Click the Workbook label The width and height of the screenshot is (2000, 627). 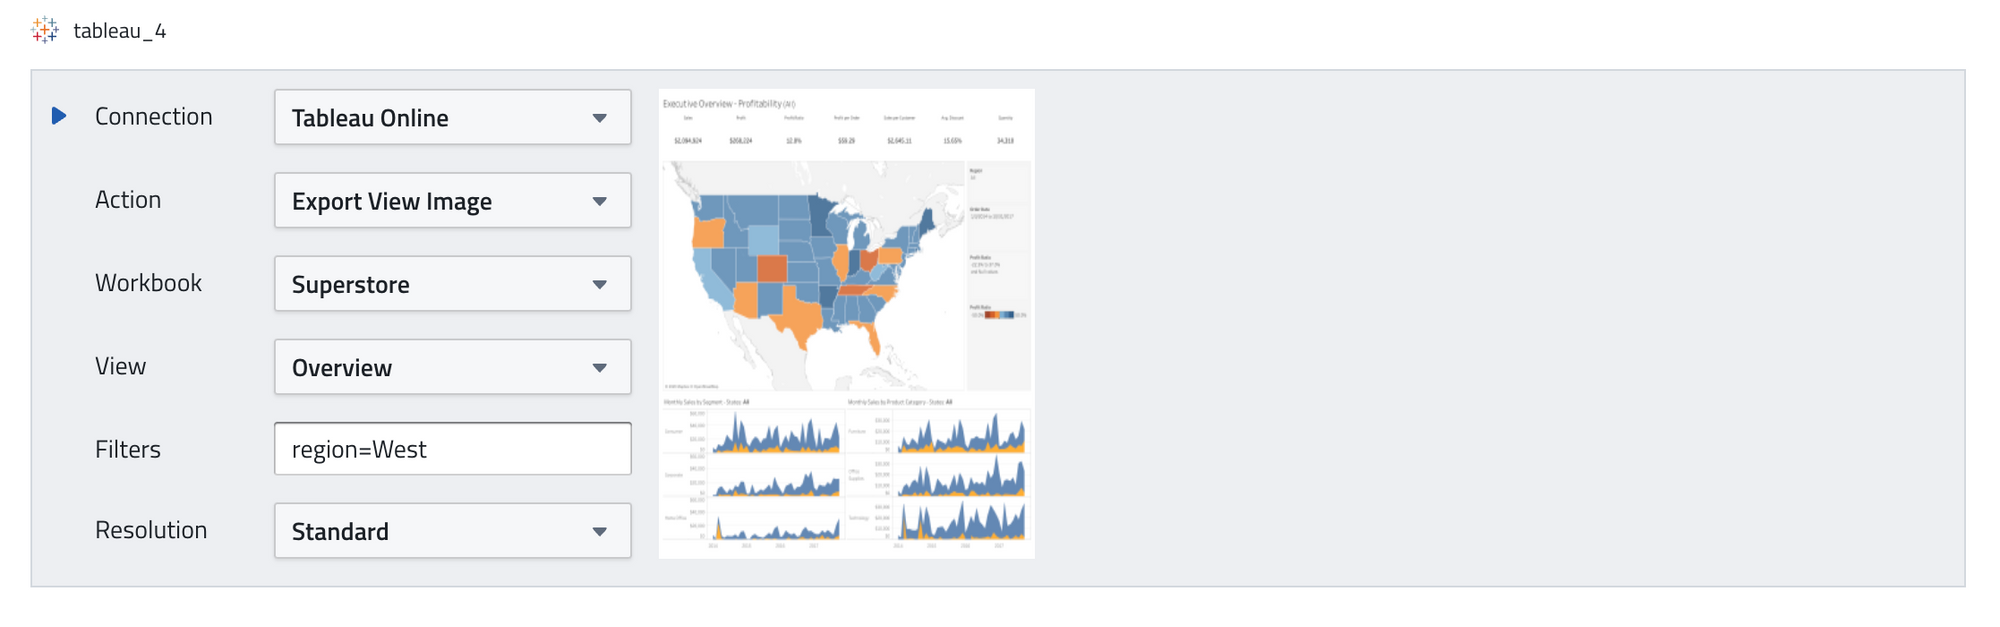148,283
